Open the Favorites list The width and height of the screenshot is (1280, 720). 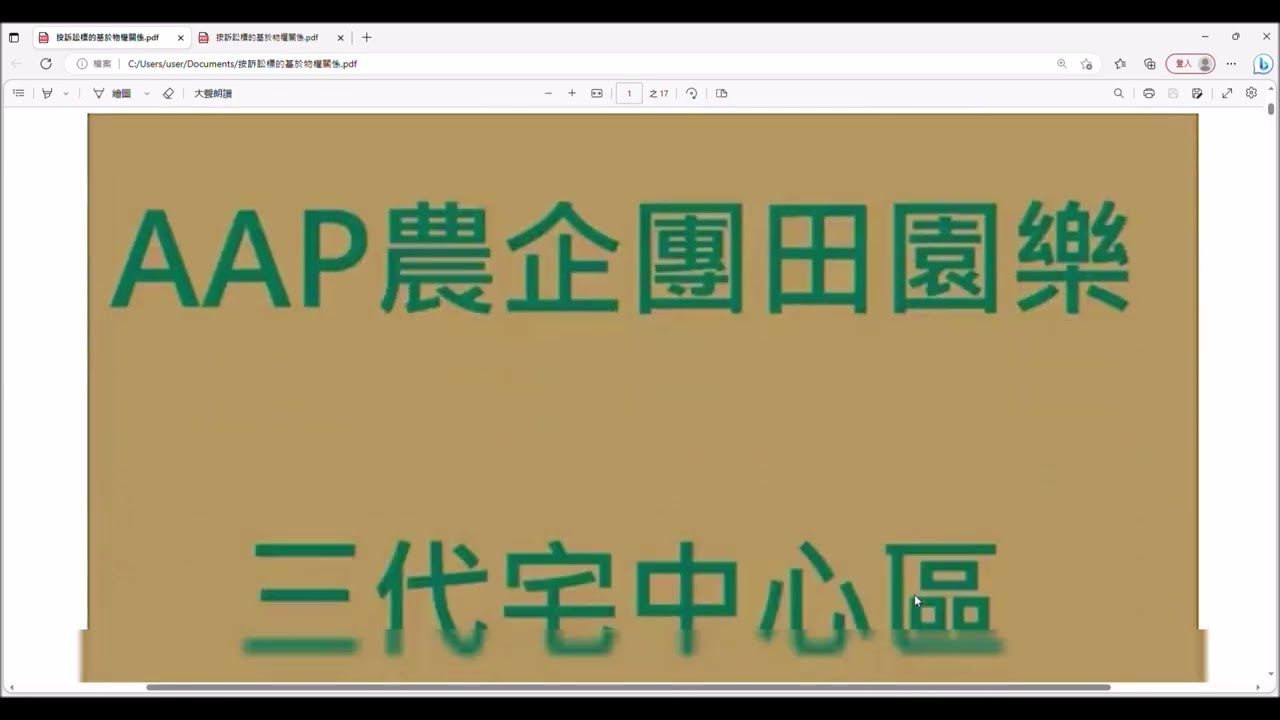(x=1120, y=63)
